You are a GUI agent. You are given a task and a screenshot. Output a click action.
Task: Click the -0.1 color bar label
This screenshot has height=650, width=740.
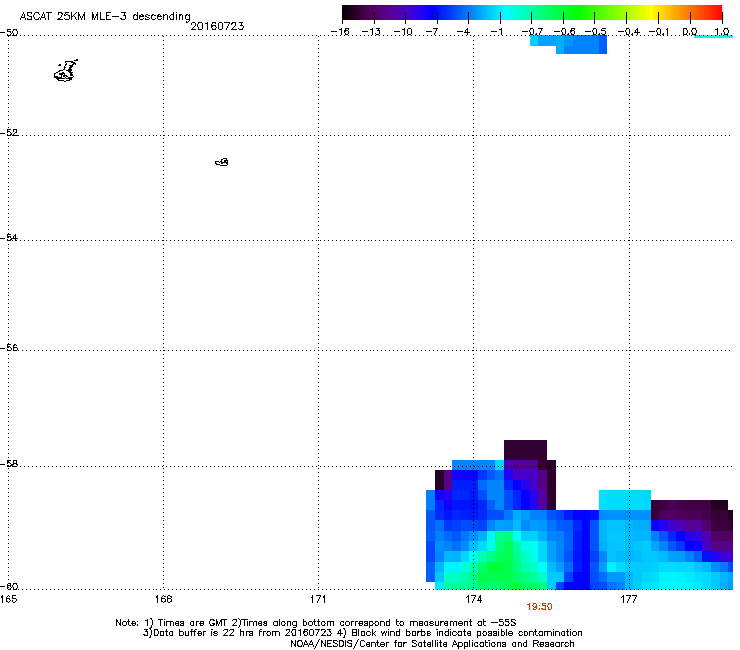pos(659,32)
